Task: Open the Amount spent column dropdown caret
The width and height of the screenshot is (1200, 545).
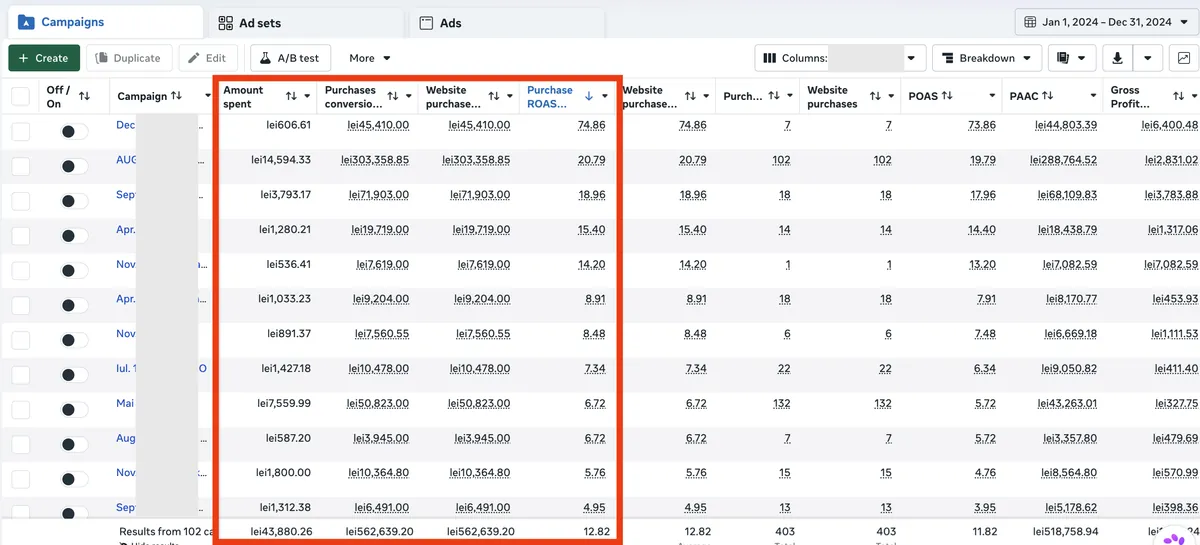Action: coord(307,96)
